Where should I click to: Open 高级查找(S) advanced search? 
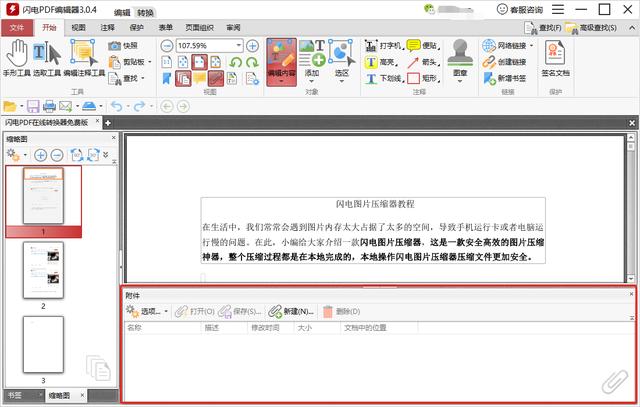point(591,28)
